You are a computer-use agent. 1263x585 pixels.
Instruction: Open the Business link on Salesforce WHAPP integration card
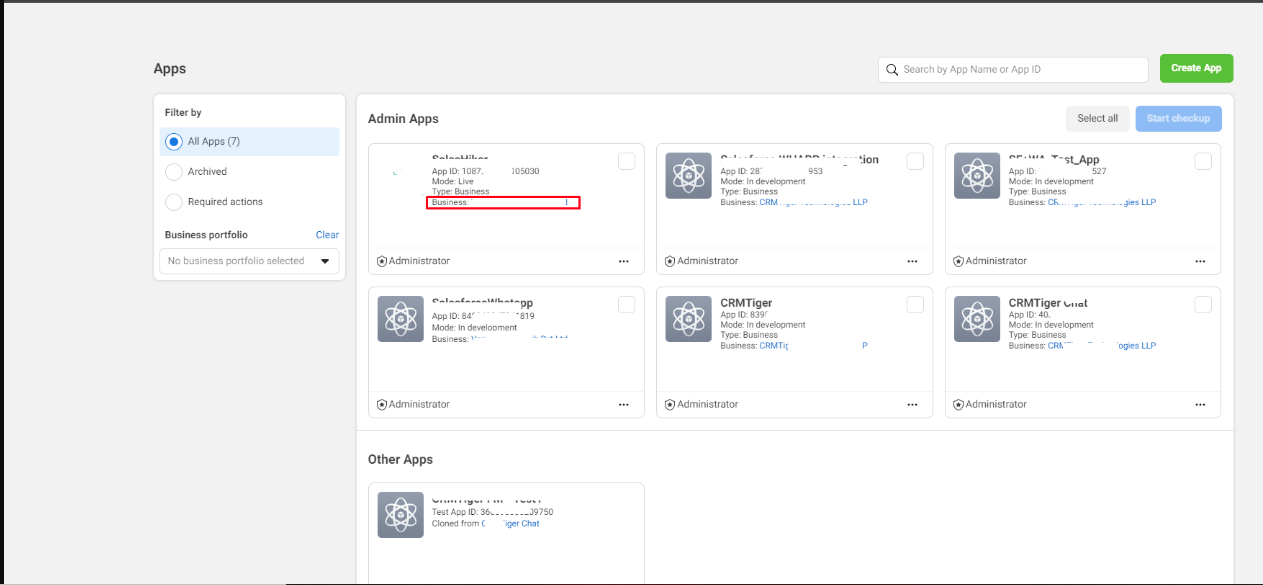tap(813, 202)
